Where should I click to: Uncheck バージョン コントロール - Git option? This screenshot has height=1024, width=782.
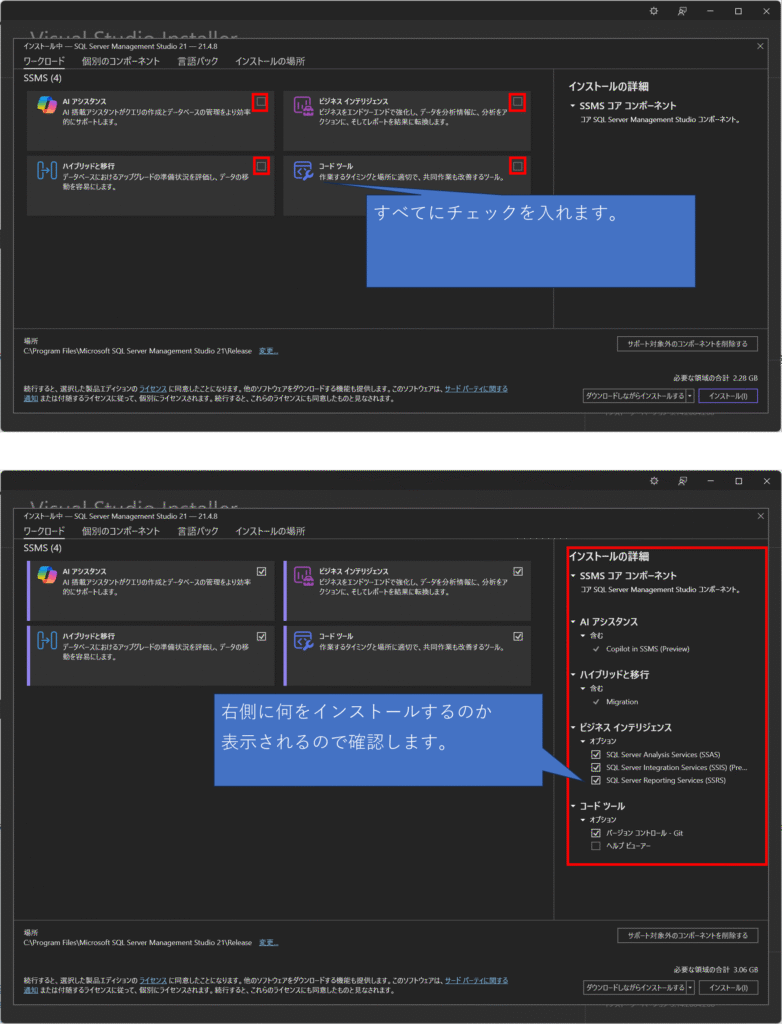tap(596, 833)
